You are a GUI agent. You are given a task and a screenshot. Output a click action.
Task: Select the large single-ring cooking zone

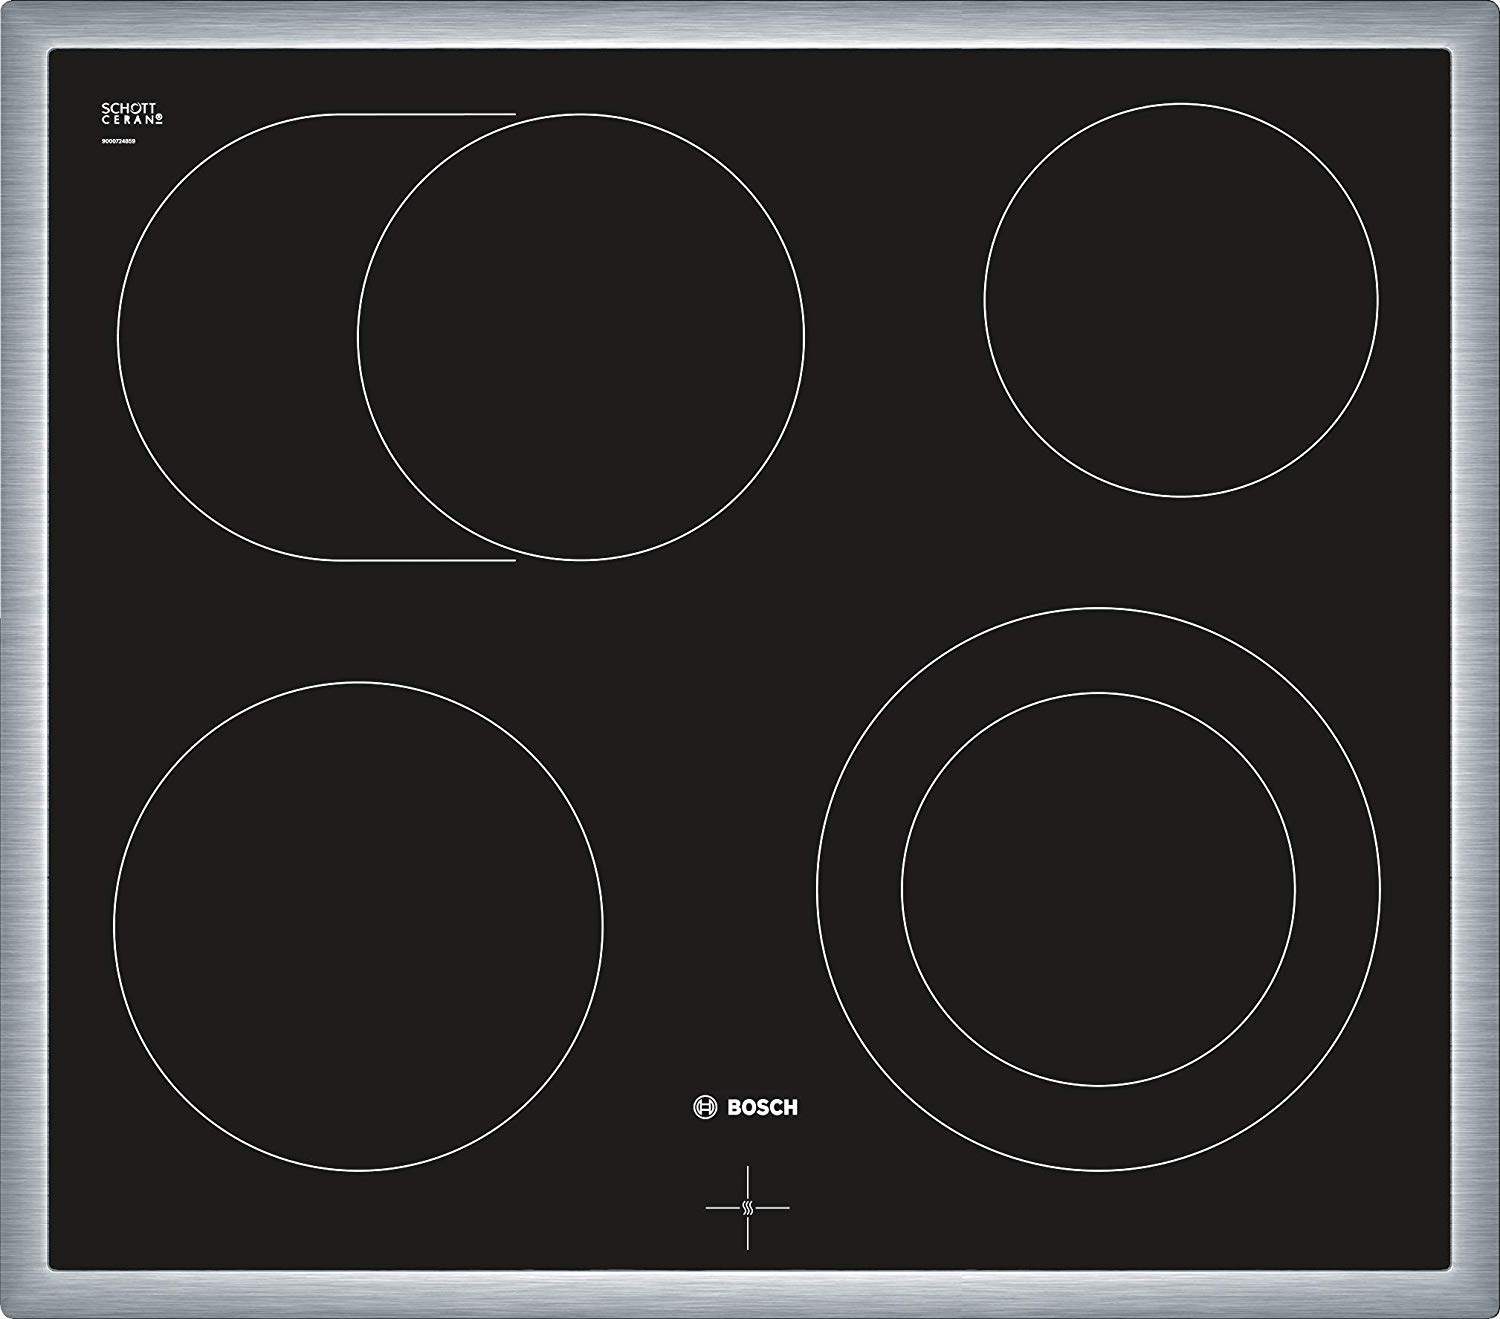point(358,926)
